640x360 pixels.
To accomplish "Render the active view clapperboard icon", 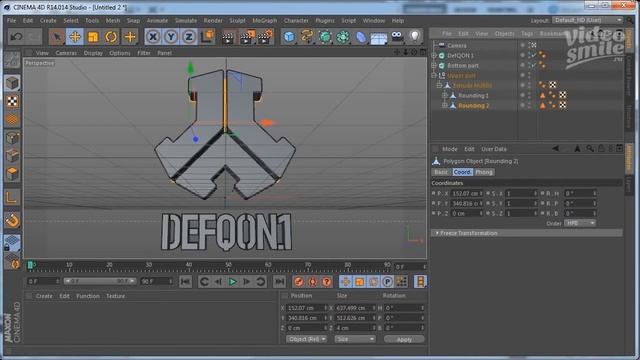I will (x=228, y=37).
